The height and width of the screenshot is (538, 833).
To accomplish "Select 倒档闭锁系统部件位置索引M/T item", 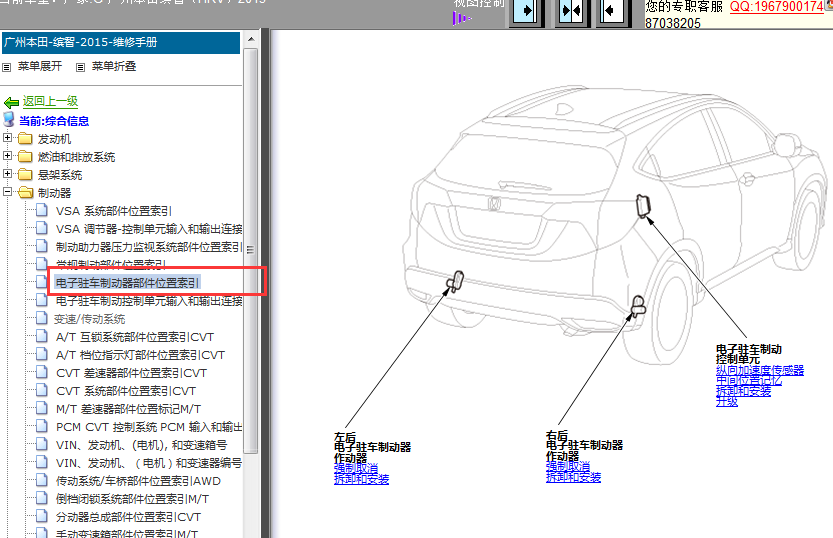I will (132, 499).
